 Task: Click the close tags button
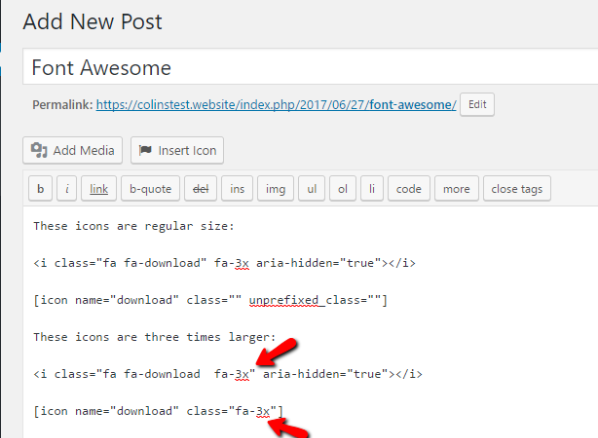coord(517,188)
